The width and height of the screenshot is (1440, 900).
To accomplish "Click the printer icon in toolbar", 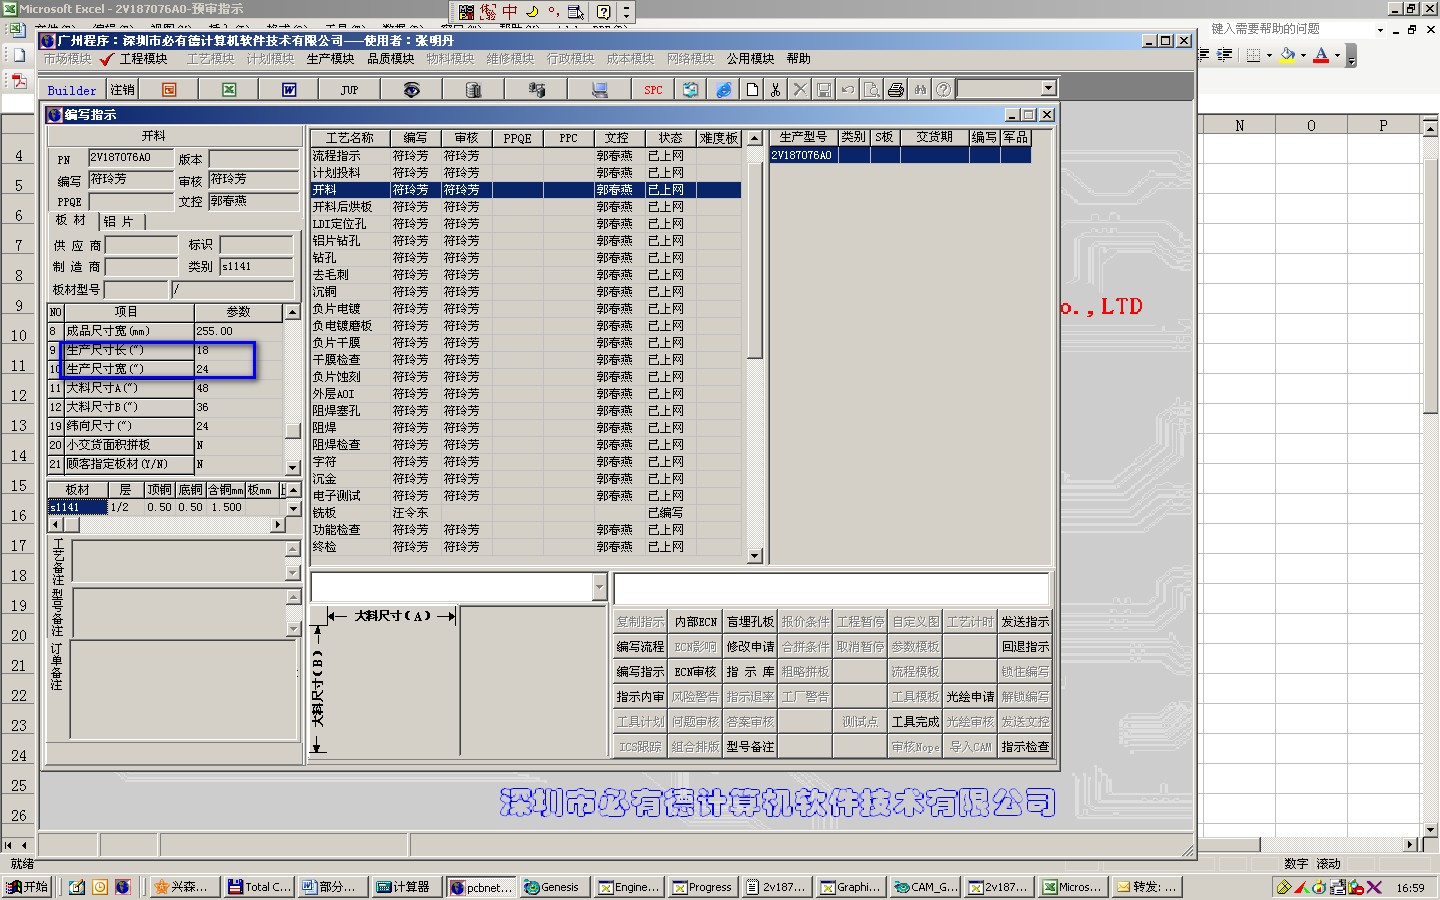I will pyautogui.click(x=896, y=90).
